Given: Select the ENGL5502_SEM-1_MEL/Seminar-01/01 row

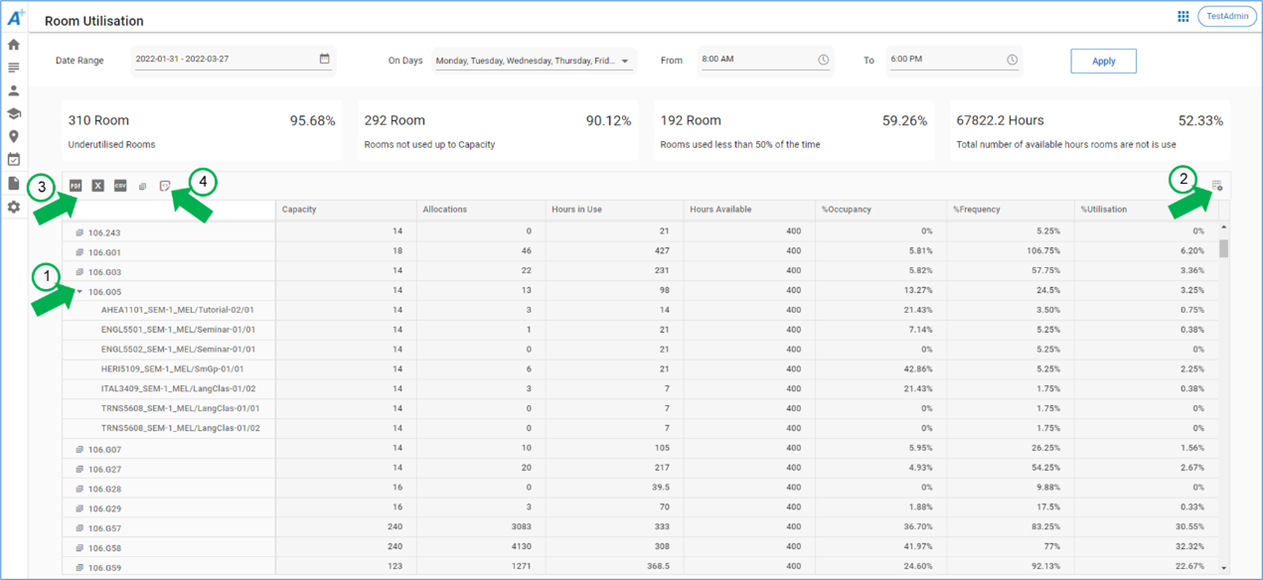Looking at the screenshot, I should click(640, 350).
